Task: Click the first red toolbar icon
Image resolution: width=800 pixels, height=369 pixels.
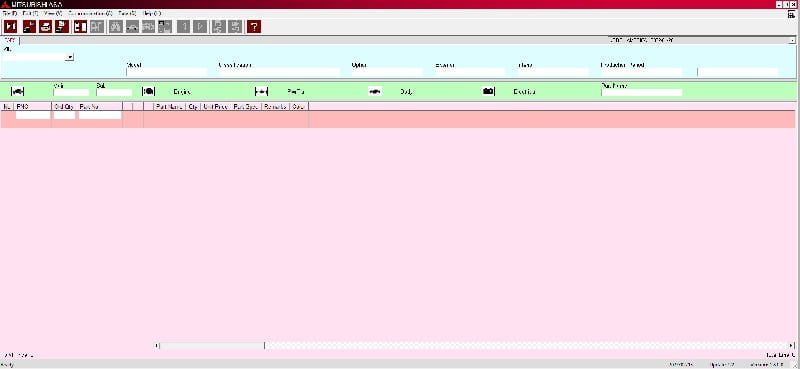Action: click(x=11, y=27)
